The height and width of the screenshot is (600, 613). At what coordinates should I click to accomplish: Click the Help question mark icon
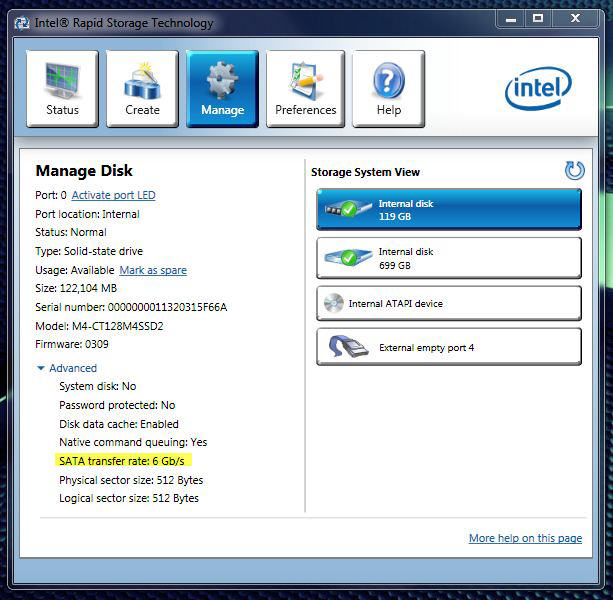[x=389, y=80]
